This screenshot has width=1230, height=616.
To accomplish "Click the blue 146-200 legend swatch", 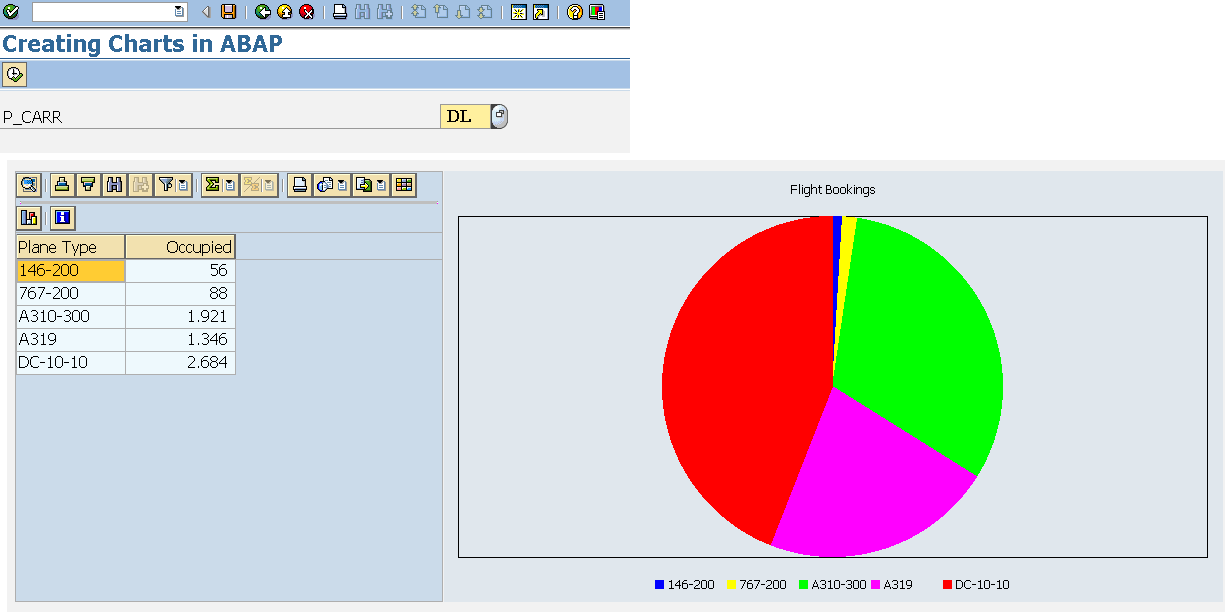I will pyautogui.click(x=659, y=585).
